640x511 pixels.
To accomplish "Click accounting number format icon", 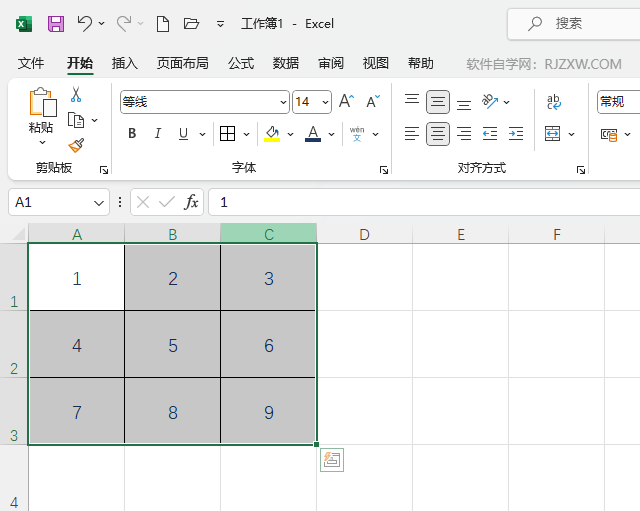I will (x=609, y=134).
